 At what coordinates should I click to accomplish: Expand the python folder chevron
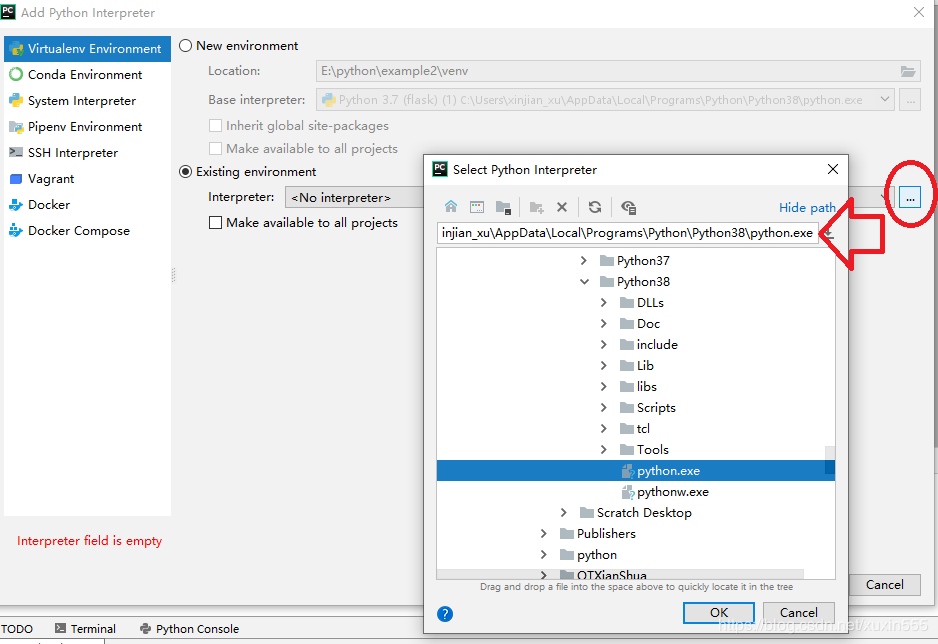click(543, 554)
